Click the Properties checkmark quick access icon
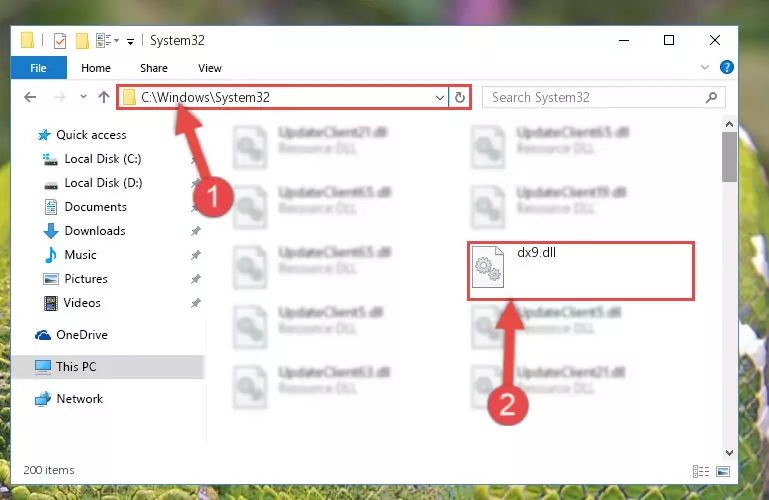Screen dimensions: 769x500 tap(60, 41)
